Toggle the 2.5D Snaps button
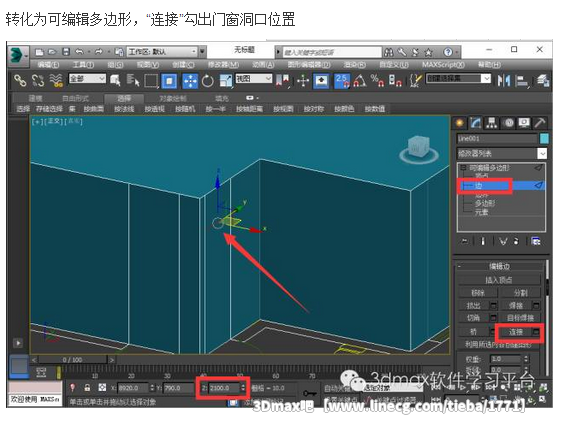The image size is (565, 425). pyautogui.click(x=342, y=81)
